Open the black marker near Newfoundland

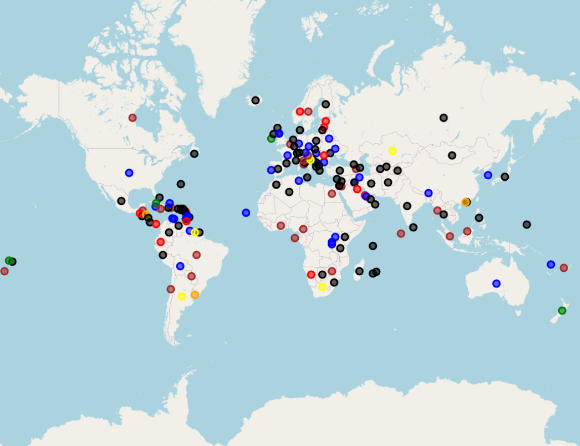(194, 153)
